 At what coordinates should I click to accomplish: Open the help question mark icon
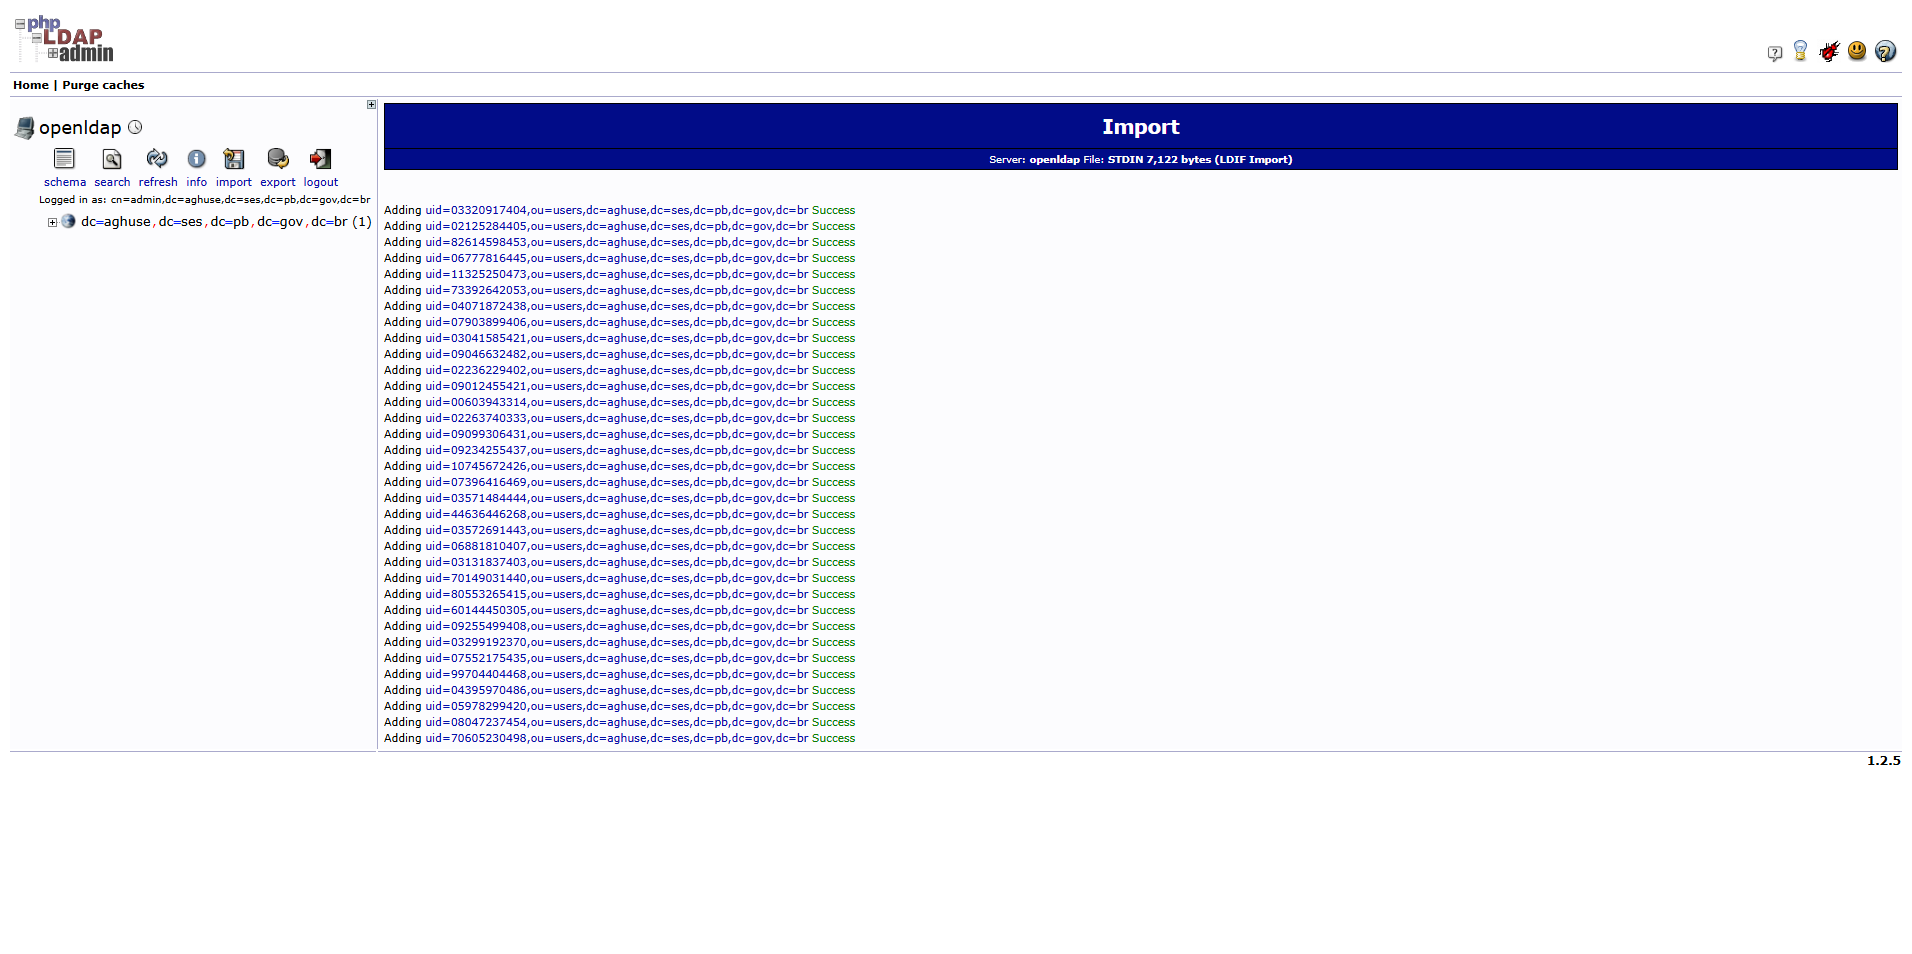pyautogui.click(x=1885, y=51)
